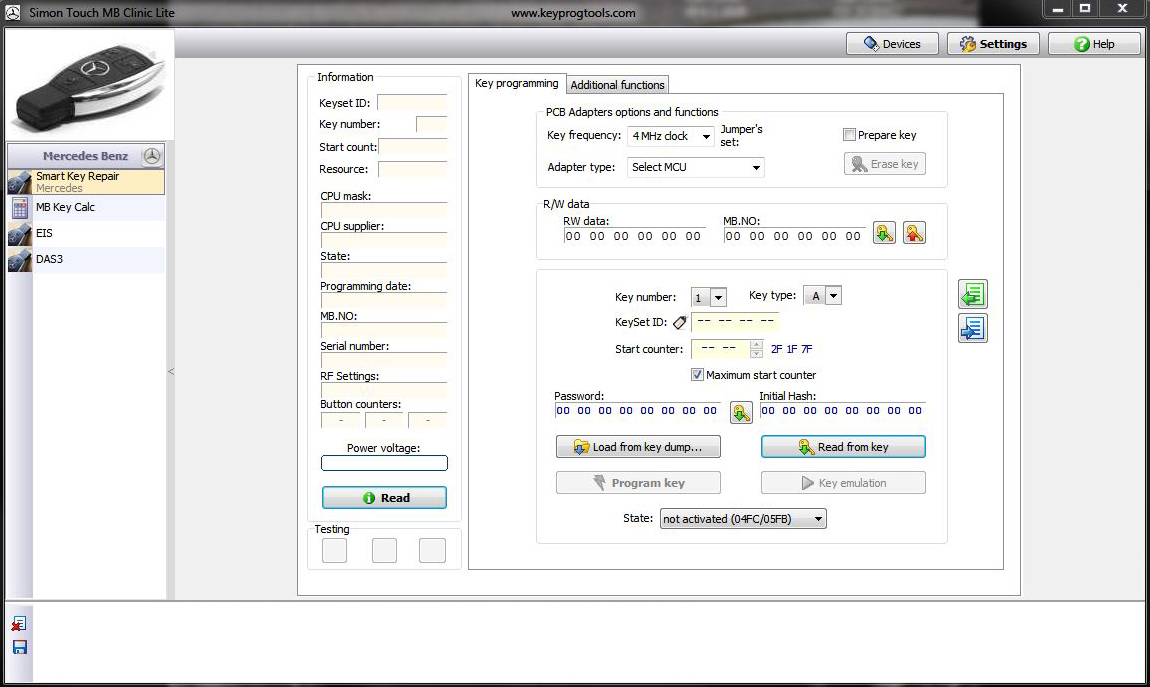1150x687 pixels.
Task: Click the 2F start counter value
Action: tap(777, 349)
